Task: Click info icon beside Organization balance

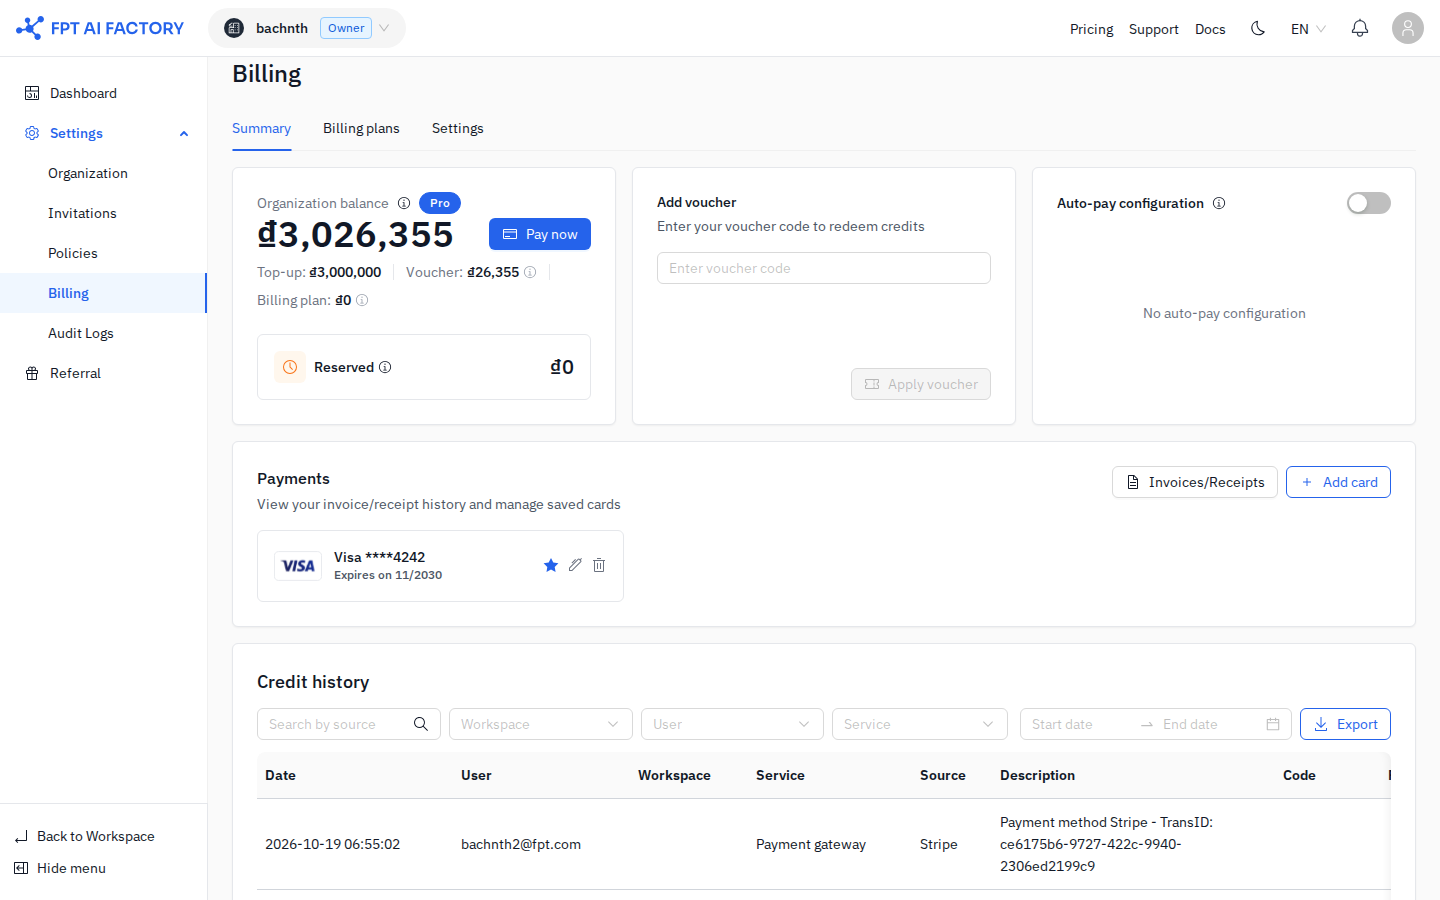Action: [x=404, y=203]
